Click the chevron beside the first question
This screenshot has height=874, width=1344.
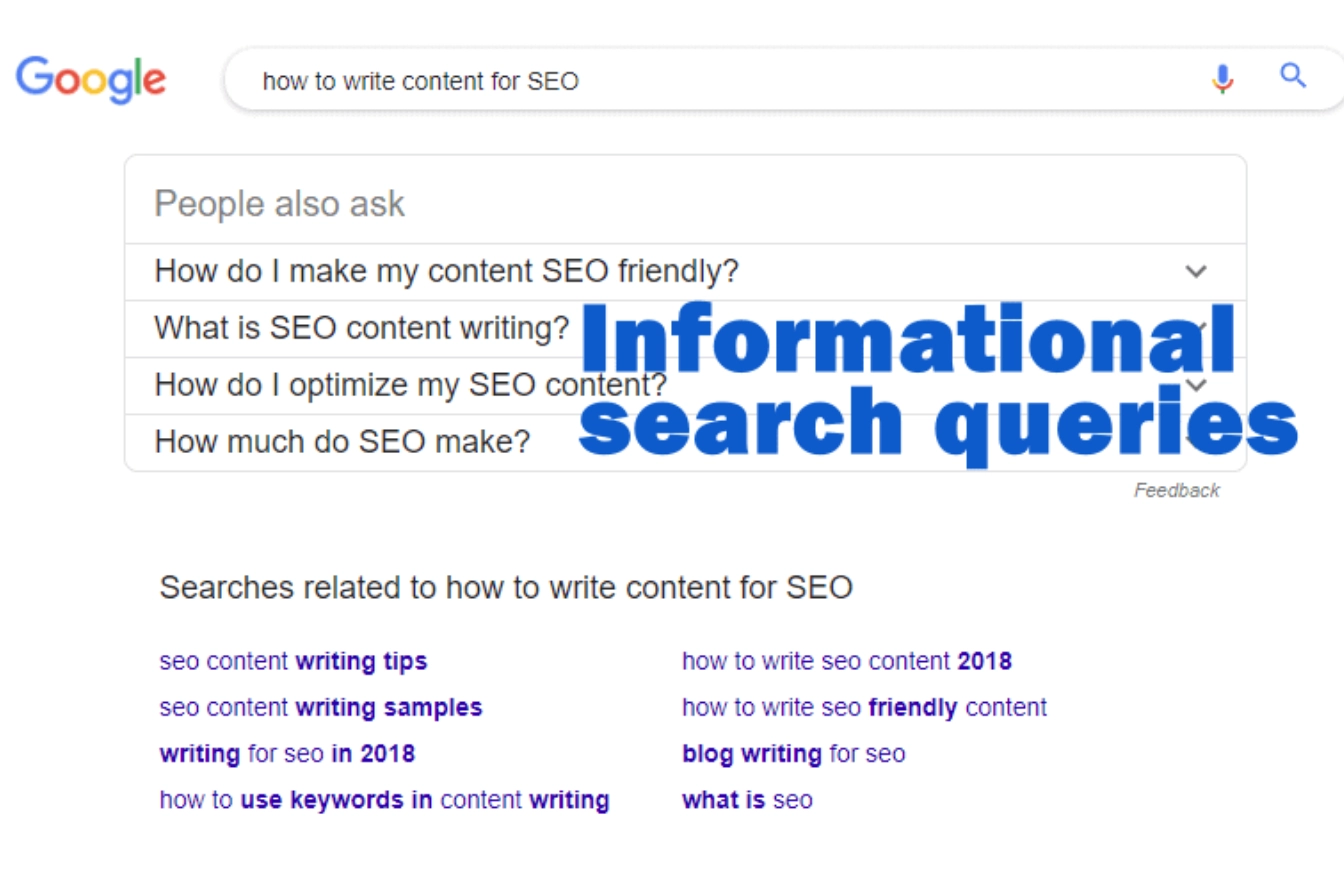1196,271
